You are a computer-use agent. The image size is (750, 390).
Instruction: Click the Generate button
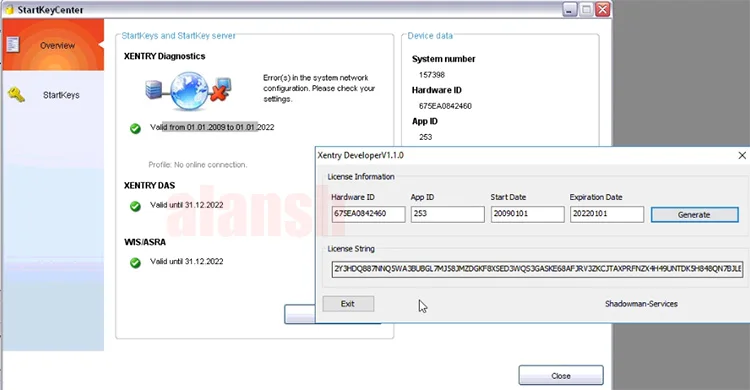[695, 215]
